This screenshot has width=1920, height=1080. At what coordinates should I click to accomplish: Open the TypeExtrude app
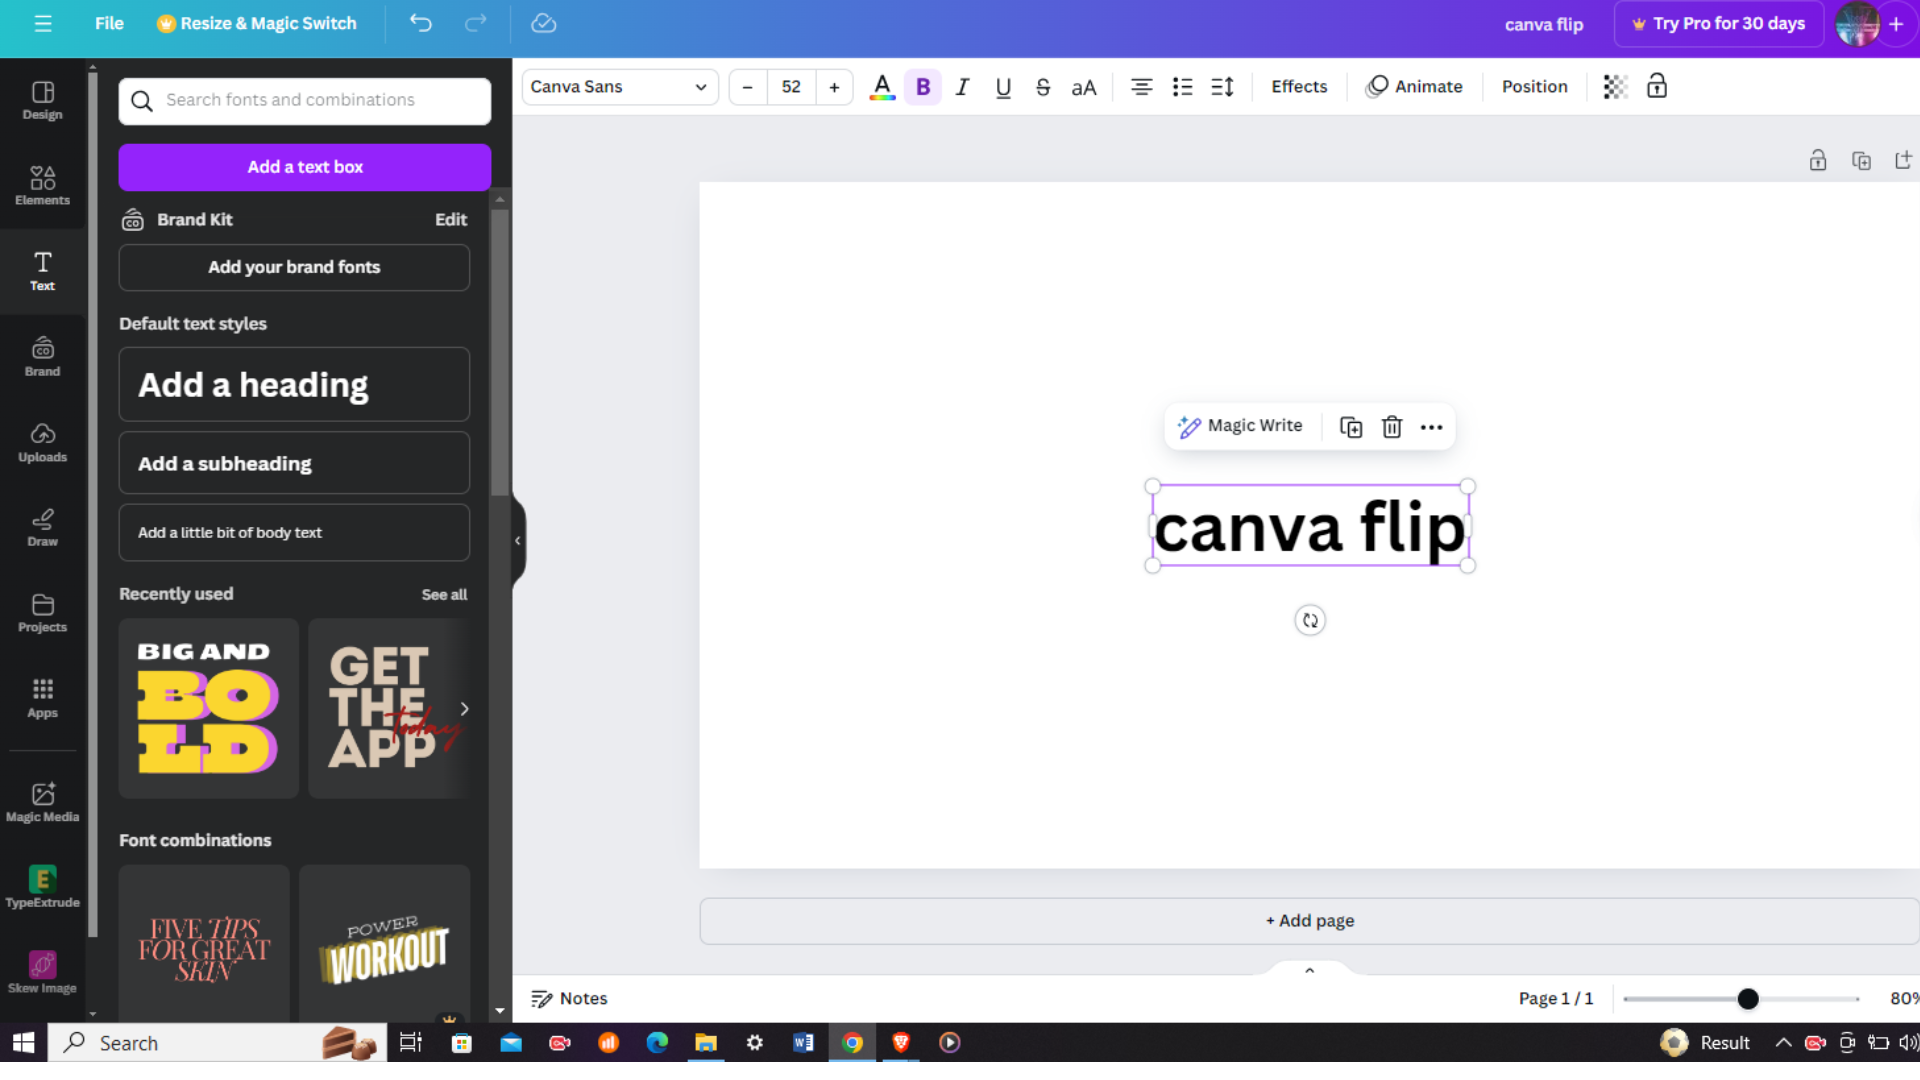tap(42, 887)
